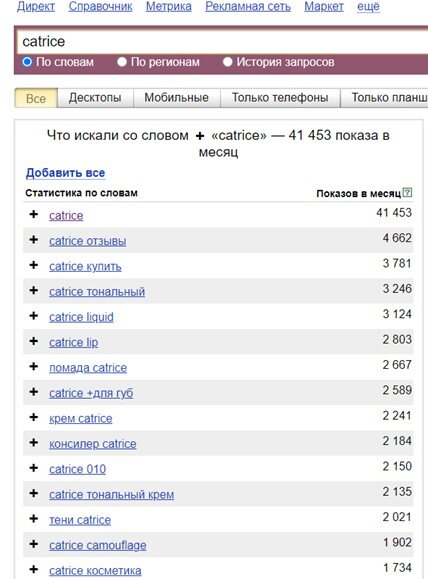The height and width of the screenshot is (579, 428).
Task: Open the 'Метрика' service link
Action: 169,6
